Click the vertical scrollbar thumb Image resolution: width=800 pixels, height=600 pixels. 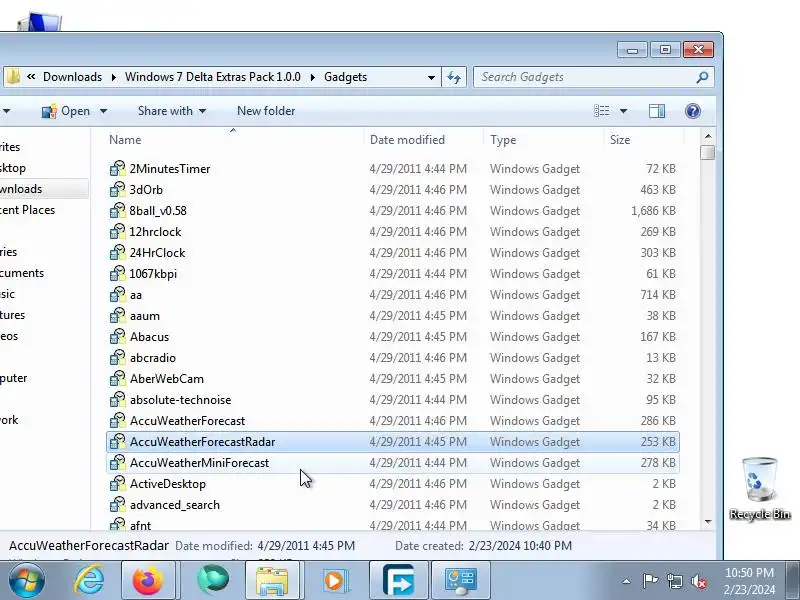click(x=708, y=153)
